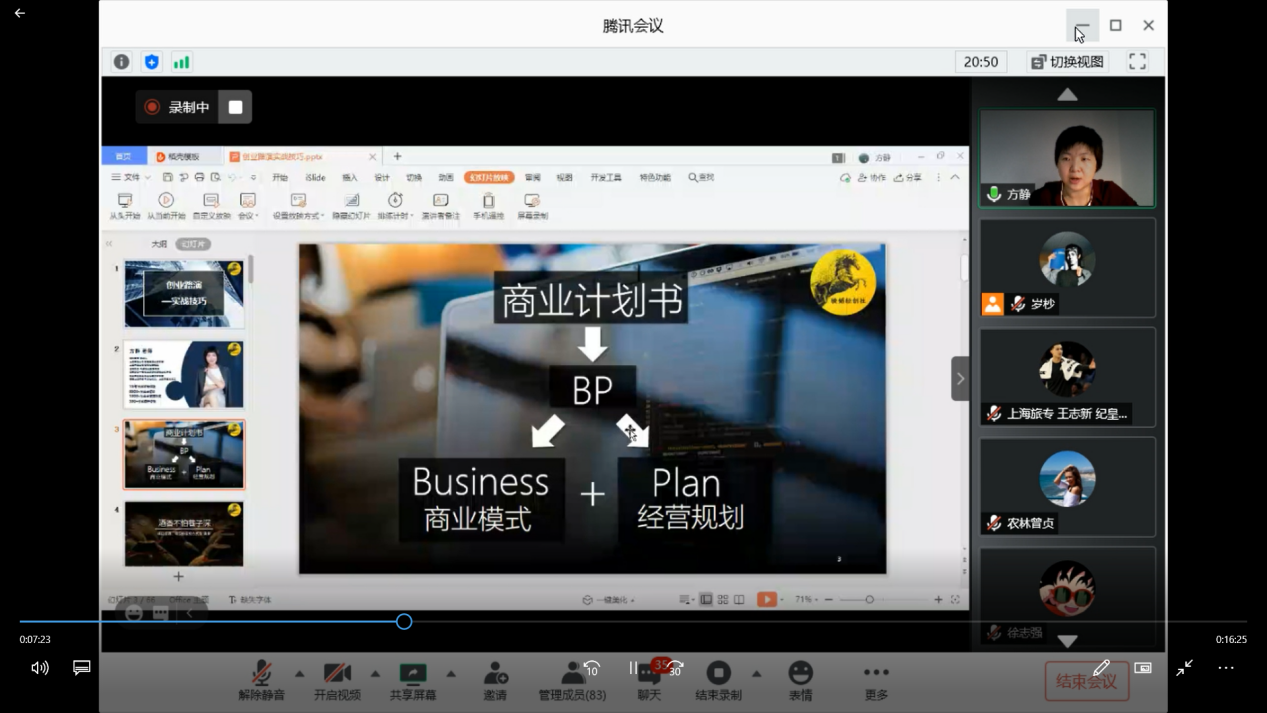This screenshot has width=1267, height=713.
Task: Select the 幻灯片放映 ribbon tab
Action: 488,178
